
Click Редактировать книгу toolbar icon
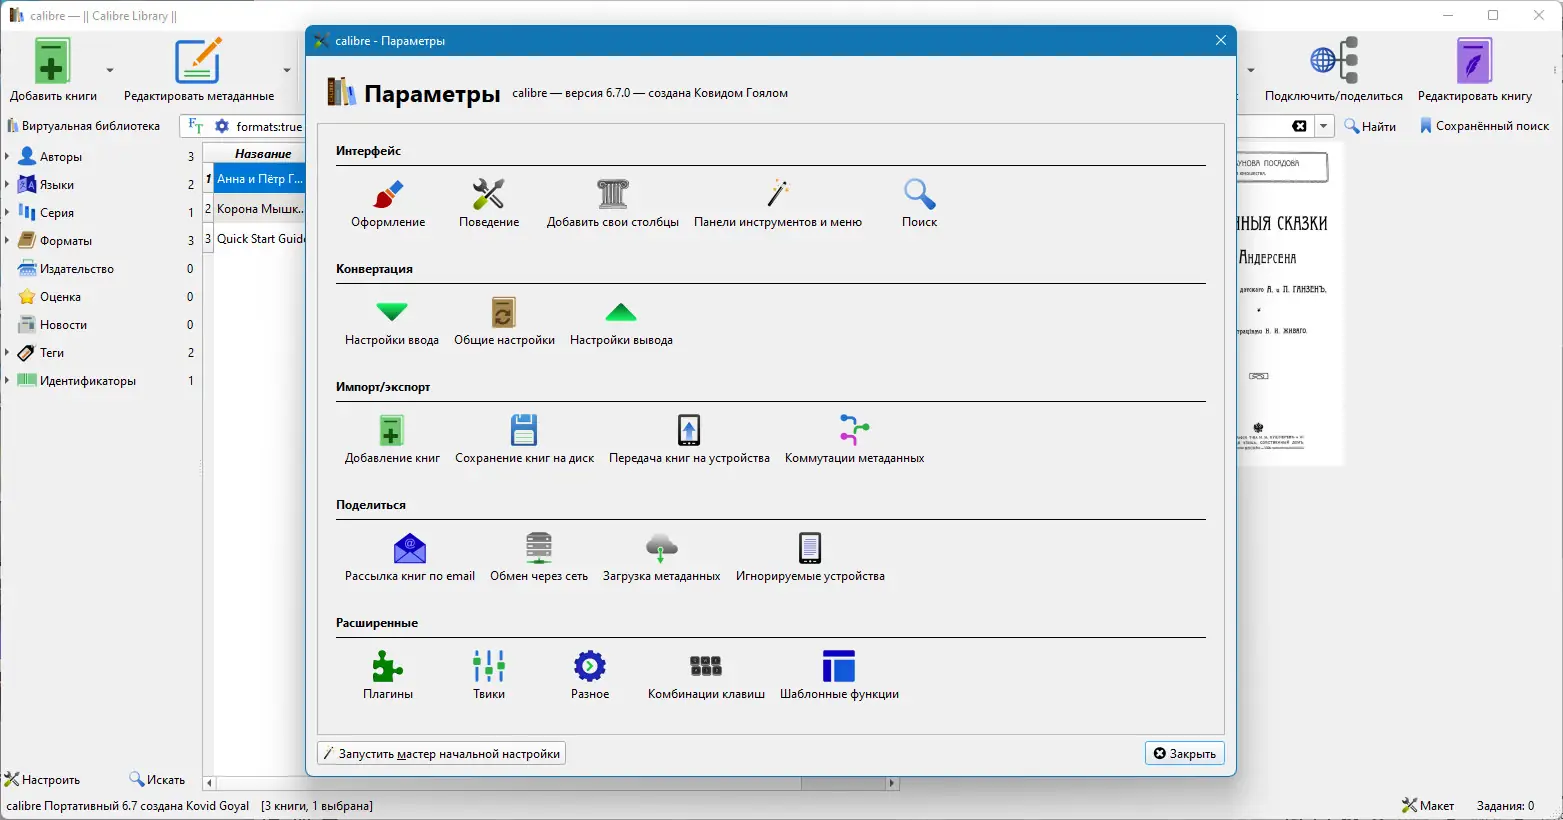pyautogui.click(x=1475, y=70)
